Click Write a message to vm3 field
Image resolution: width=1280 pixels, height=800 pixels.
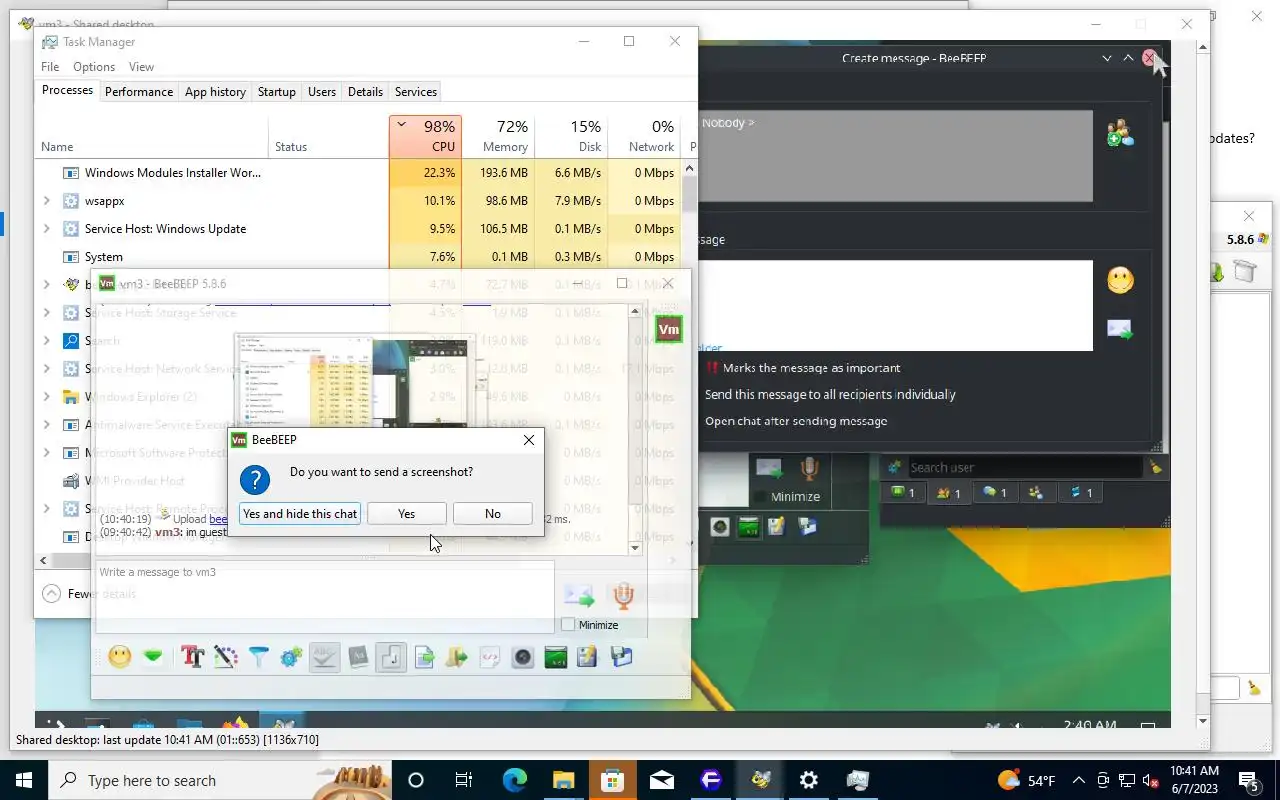click(x=324, y=597)
